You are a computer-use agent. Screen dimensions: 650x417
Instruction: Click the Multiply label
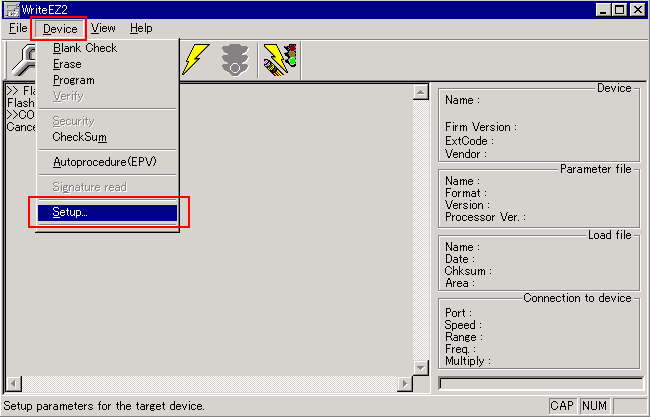(468, 361)
